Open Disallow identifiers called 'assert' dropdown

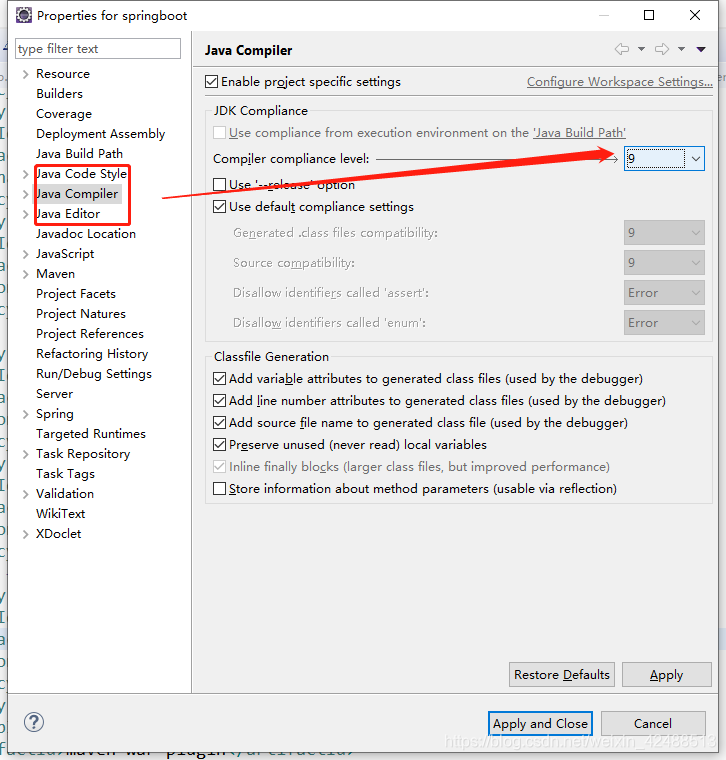pyautogui.click(x=664, y=293)
